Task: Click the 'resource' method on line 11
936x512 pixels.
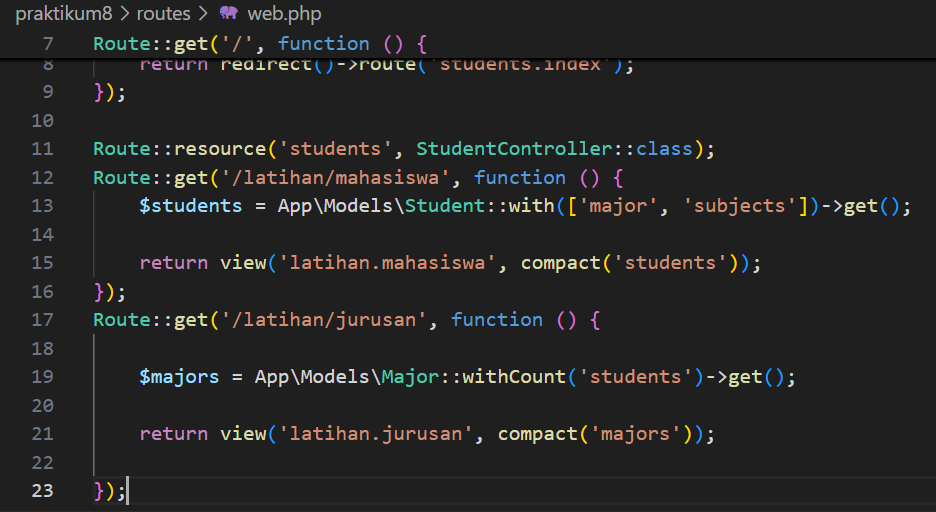Action: click(220, 149)
